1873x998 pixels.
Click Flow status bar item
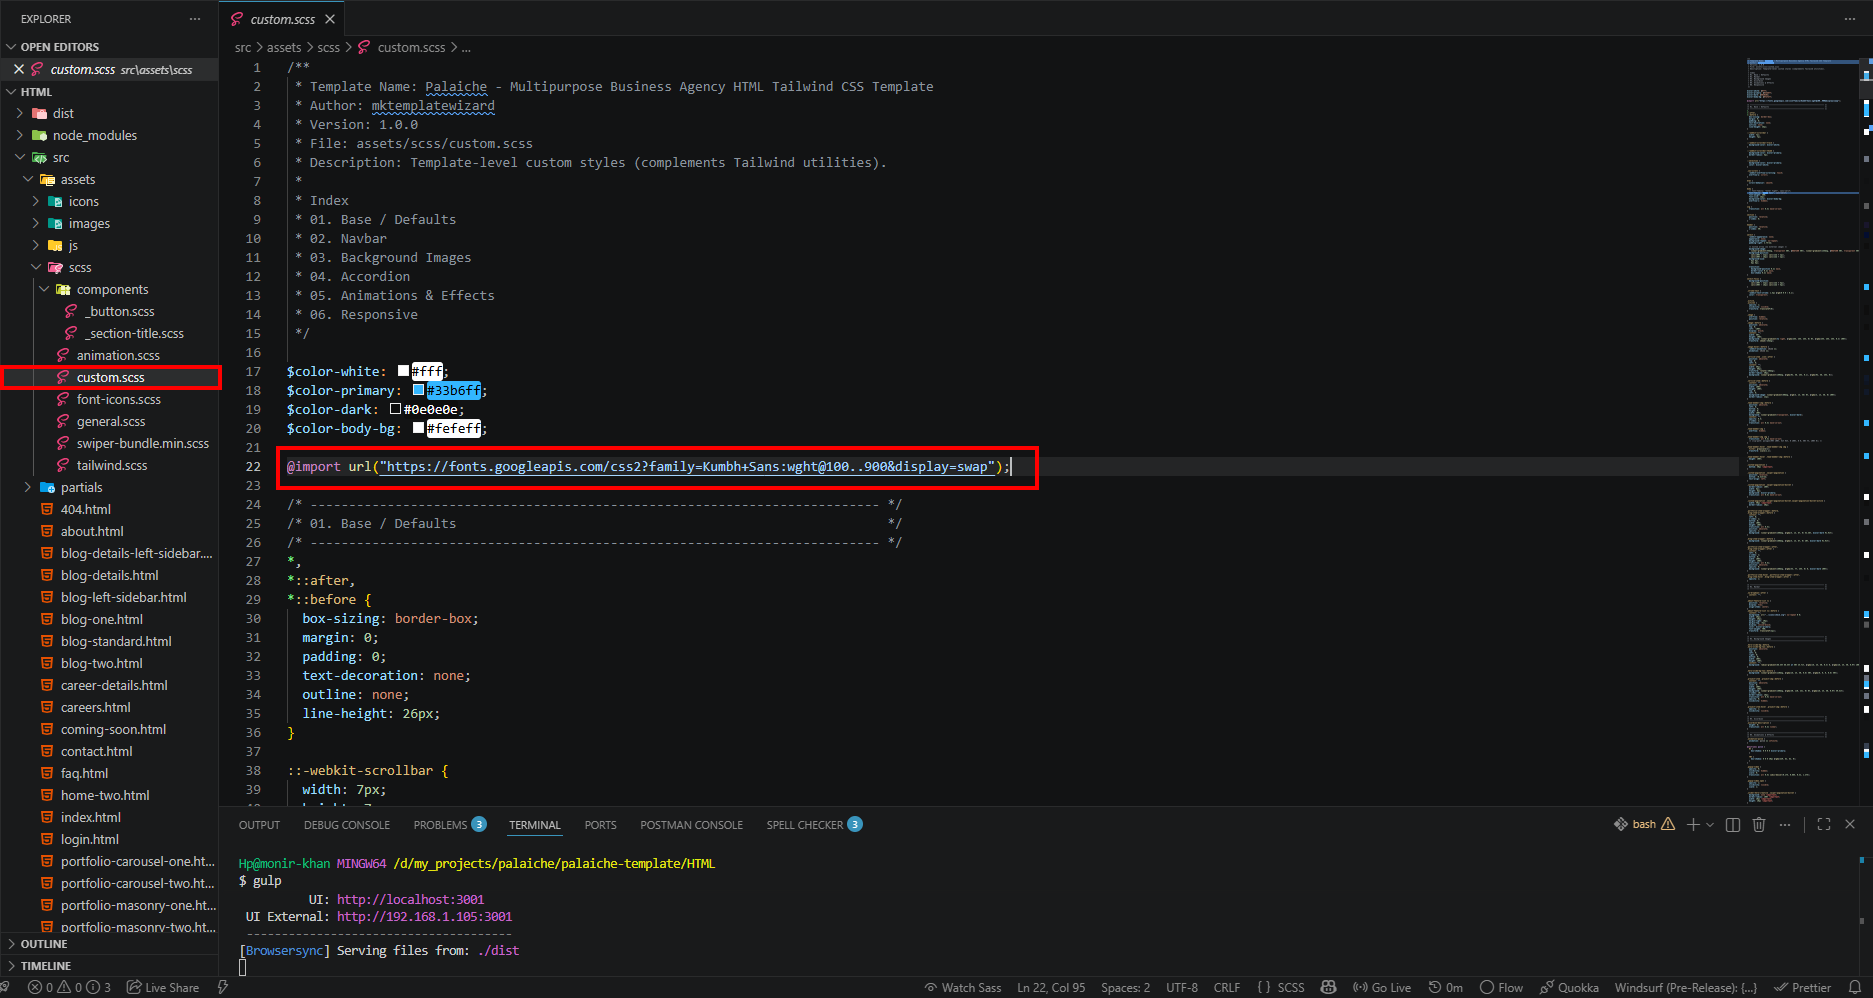tap(1501, 987)
